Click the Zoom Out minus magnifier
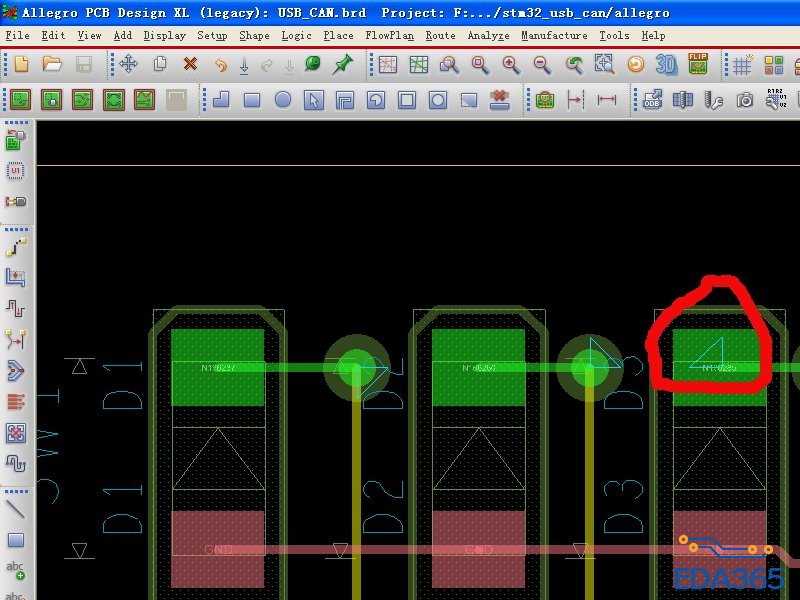 (x=542, y=65)
